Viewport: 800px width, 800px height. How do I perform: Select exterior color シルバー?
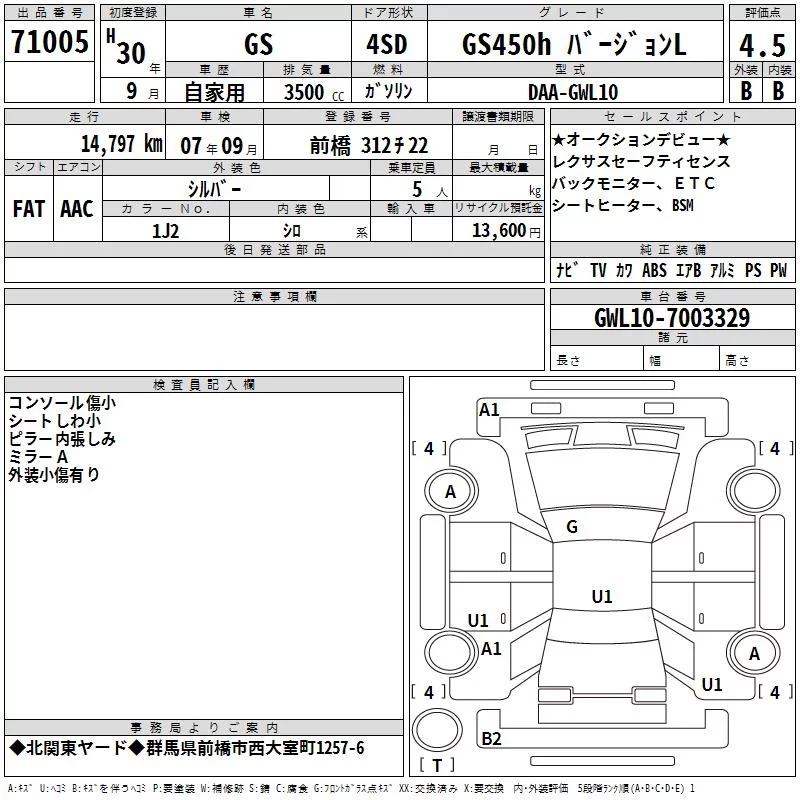coord(214,189)
